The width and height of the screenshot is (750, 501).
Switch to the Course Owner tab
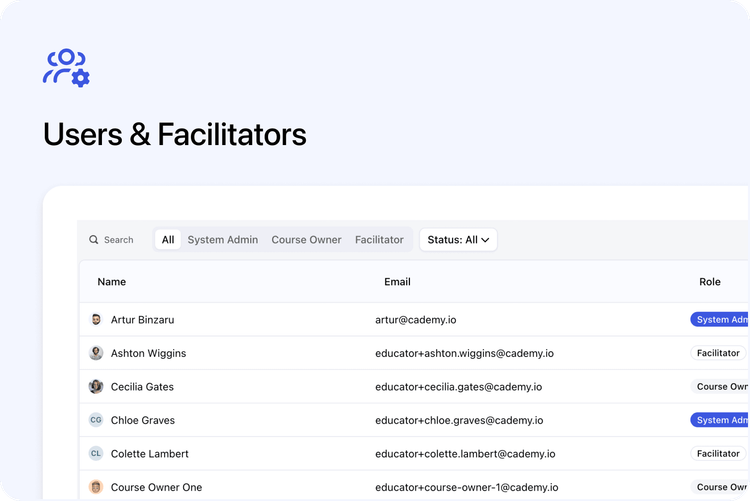(307, 240)
